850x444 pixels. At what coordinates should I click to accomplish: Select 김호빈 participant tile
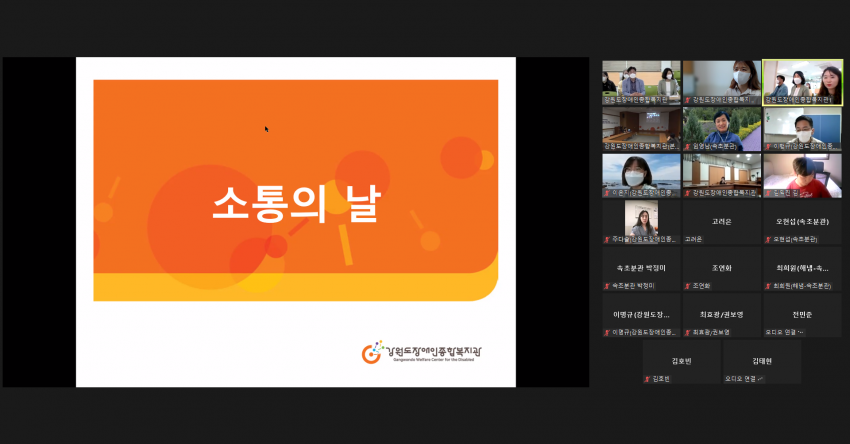coord(682,362)
